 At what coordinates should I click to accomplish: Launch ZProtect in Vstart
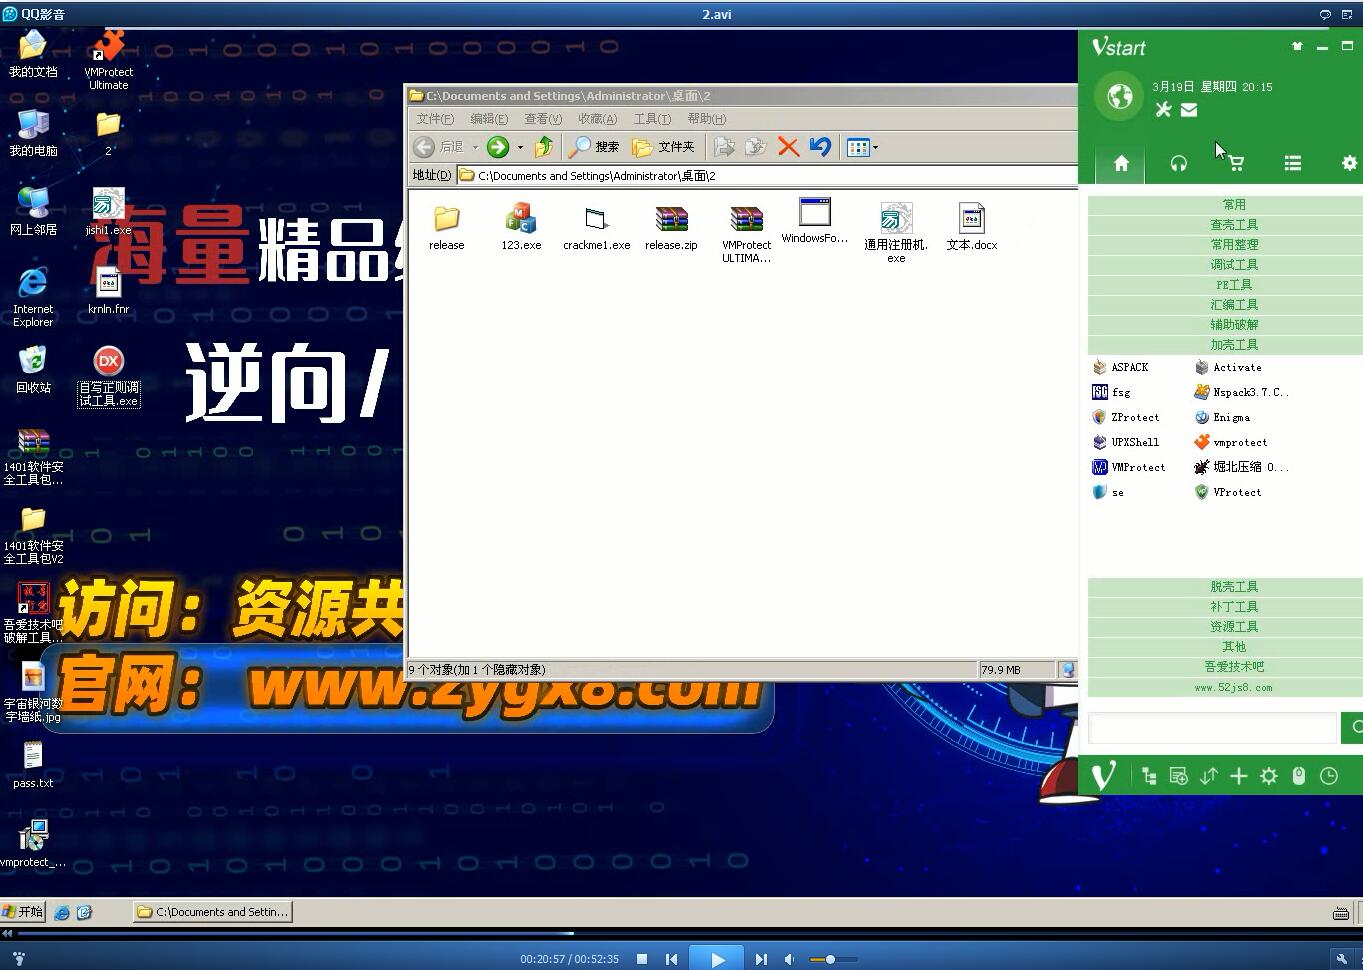click(x=1126, y=417)
